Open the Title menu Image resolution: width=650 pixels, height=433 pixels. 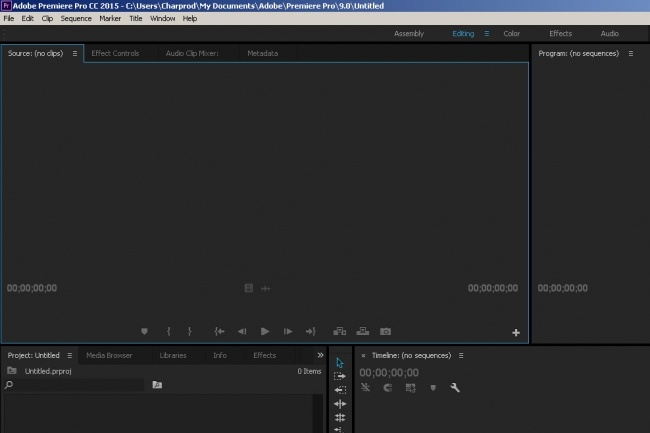[x=136, y=19]
